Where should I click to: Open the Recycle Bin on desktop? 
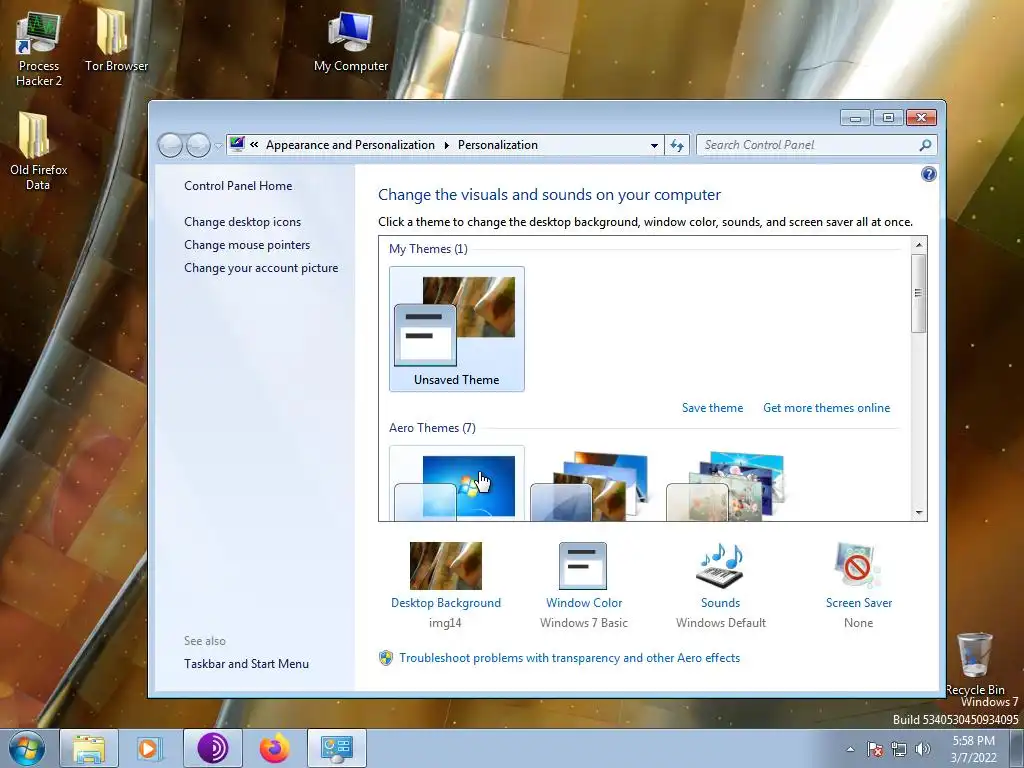click(975, 663)
